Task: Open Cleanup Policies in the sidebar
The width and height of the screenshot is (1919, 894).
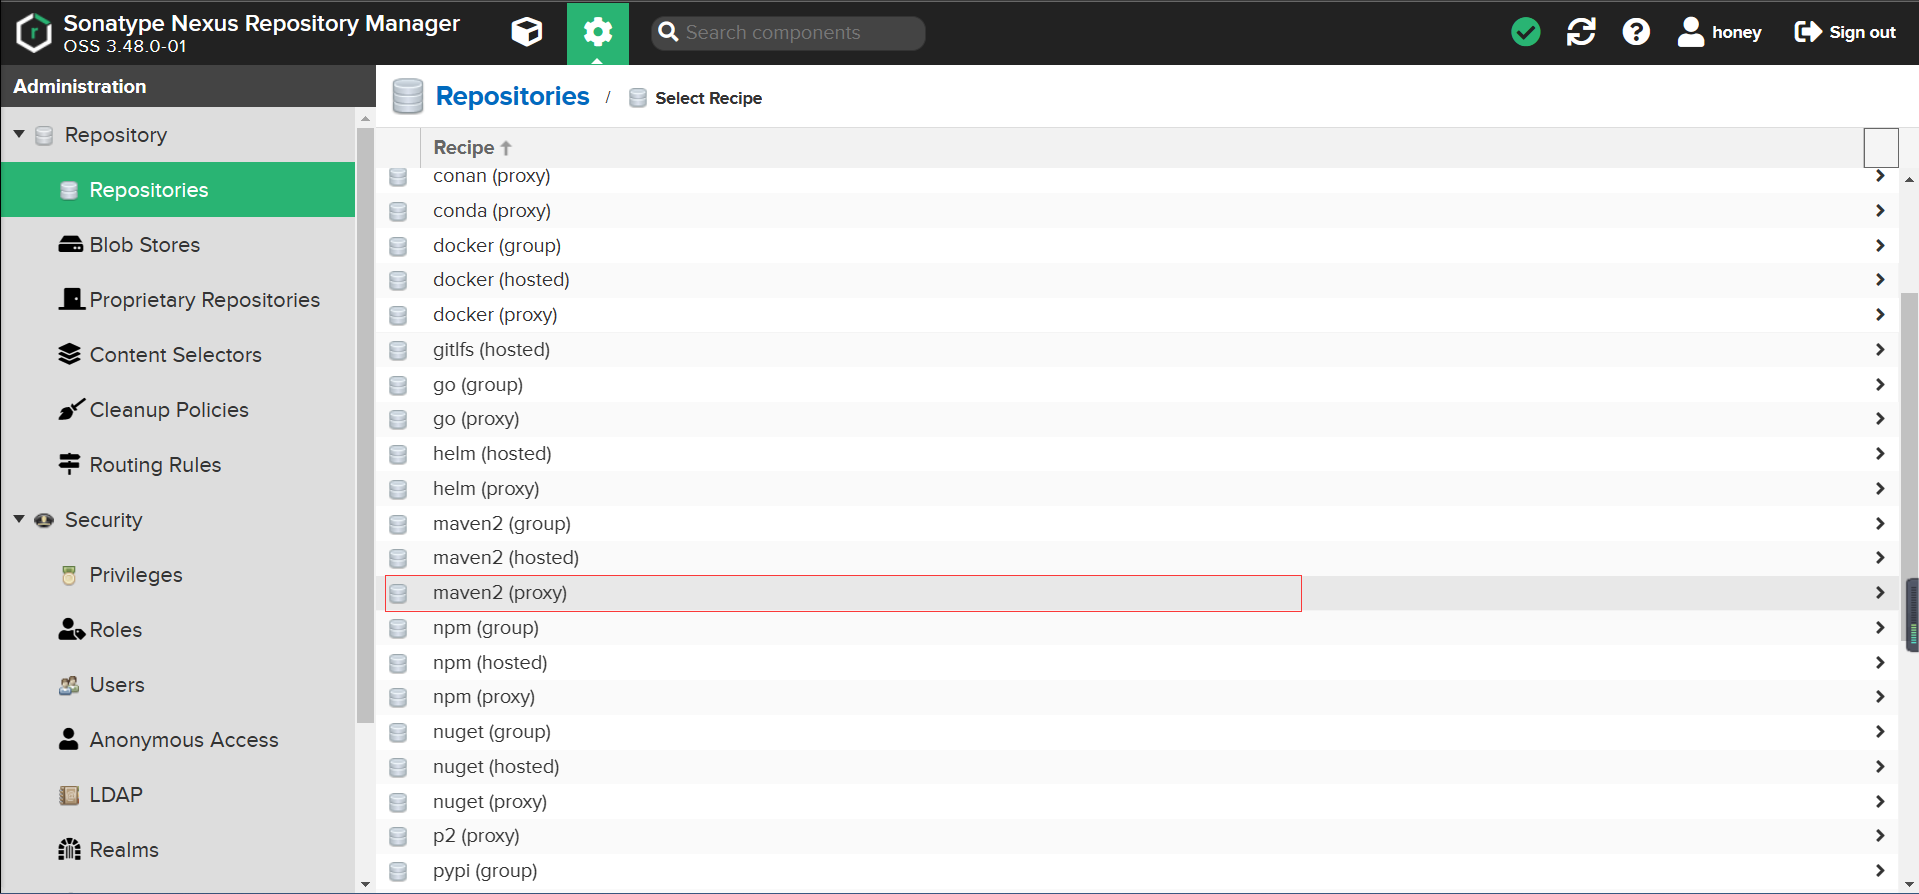Action: coord(178,409)
